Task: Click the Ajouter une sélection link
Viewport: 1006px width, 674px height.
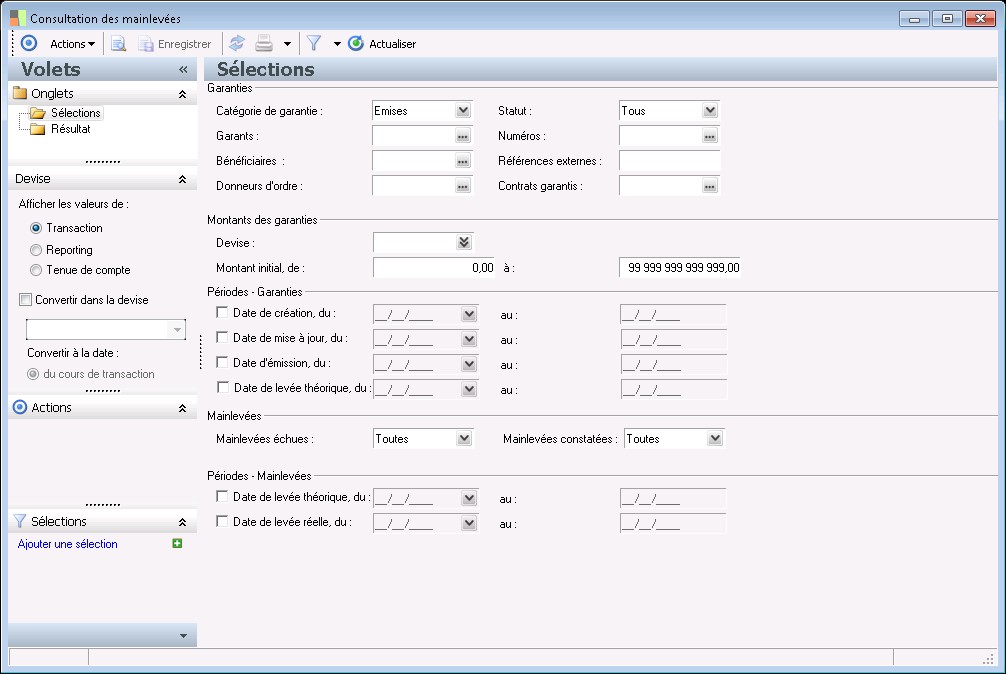Action: pos(68,544)
